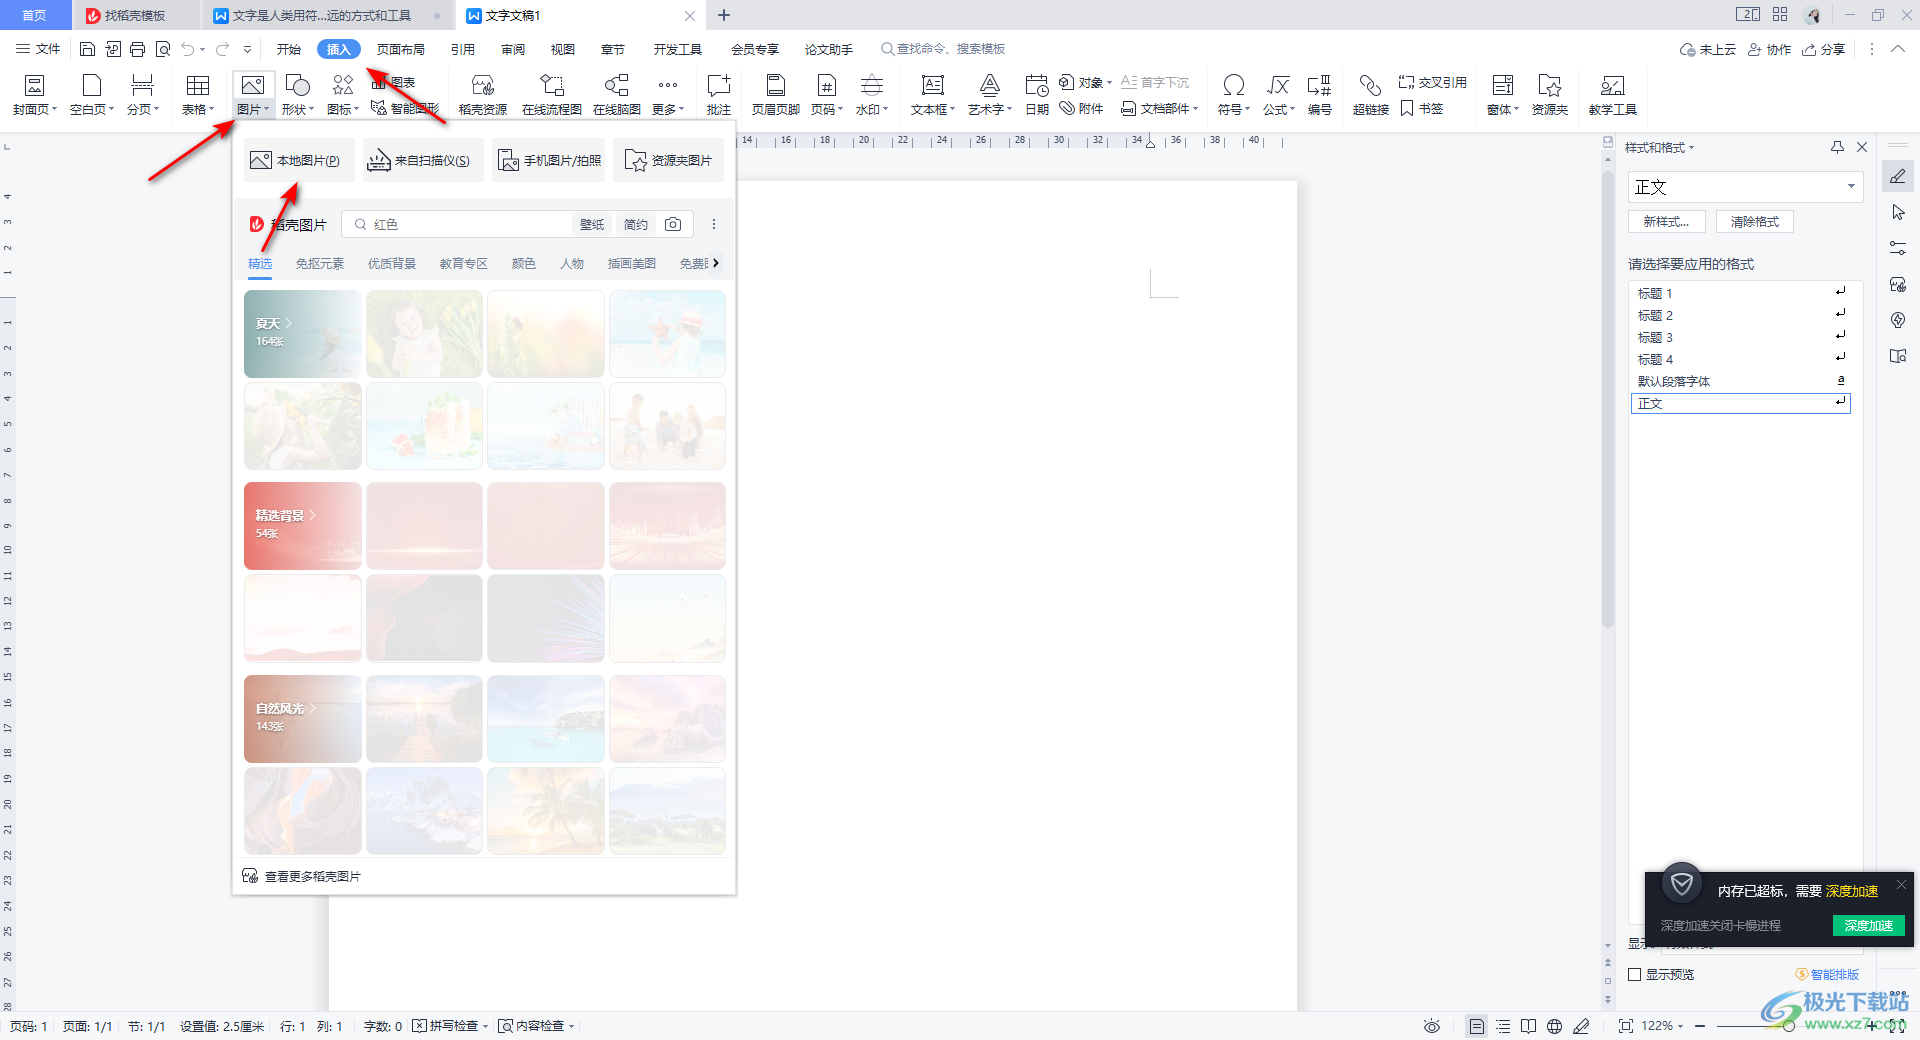Switch to the 页面布局 ribbon tab
The height and width of the screenshot is (1040, 1920).
point(400,49)
